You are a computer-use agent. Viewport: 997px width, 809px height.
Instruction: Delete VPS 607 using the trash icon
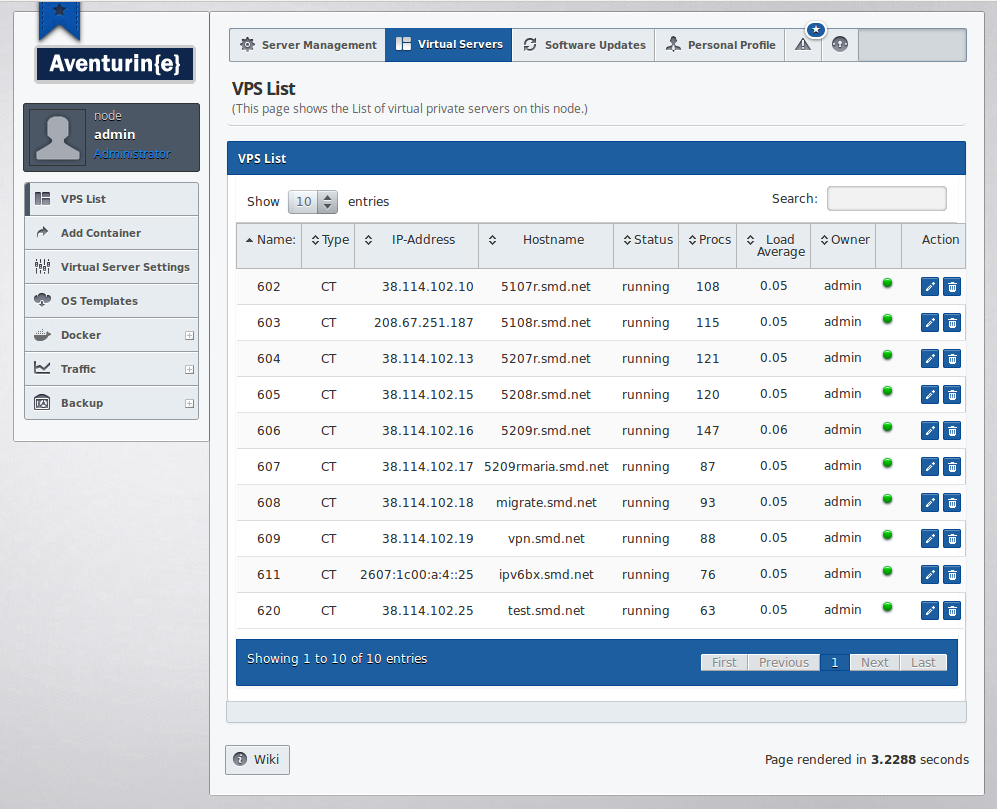click(952, 467)
